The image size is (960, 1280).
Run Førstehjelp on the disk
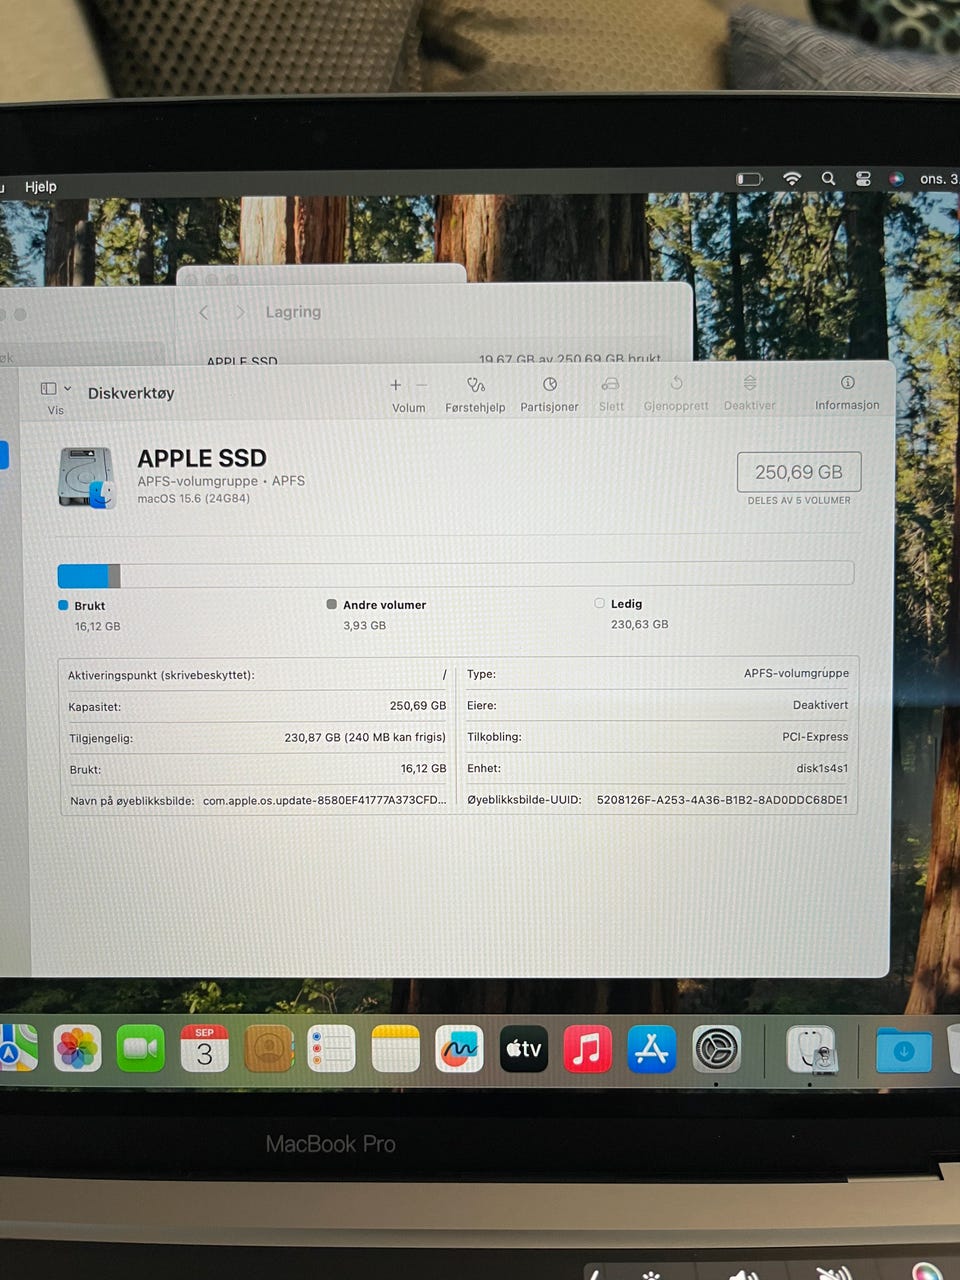[475, 385]
